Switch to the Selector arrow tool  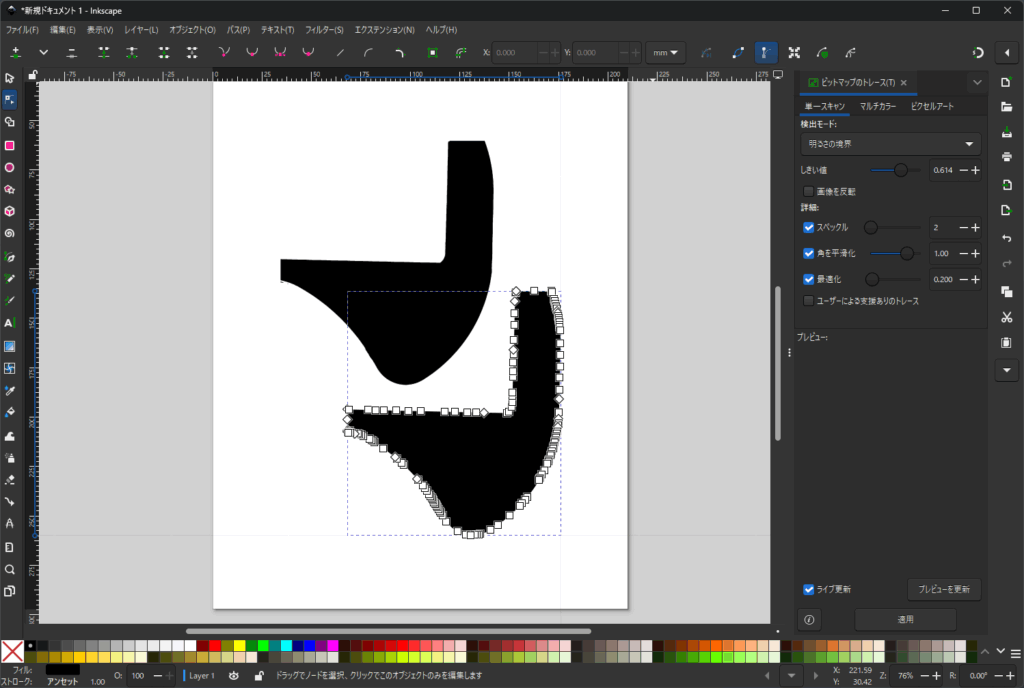10,78
